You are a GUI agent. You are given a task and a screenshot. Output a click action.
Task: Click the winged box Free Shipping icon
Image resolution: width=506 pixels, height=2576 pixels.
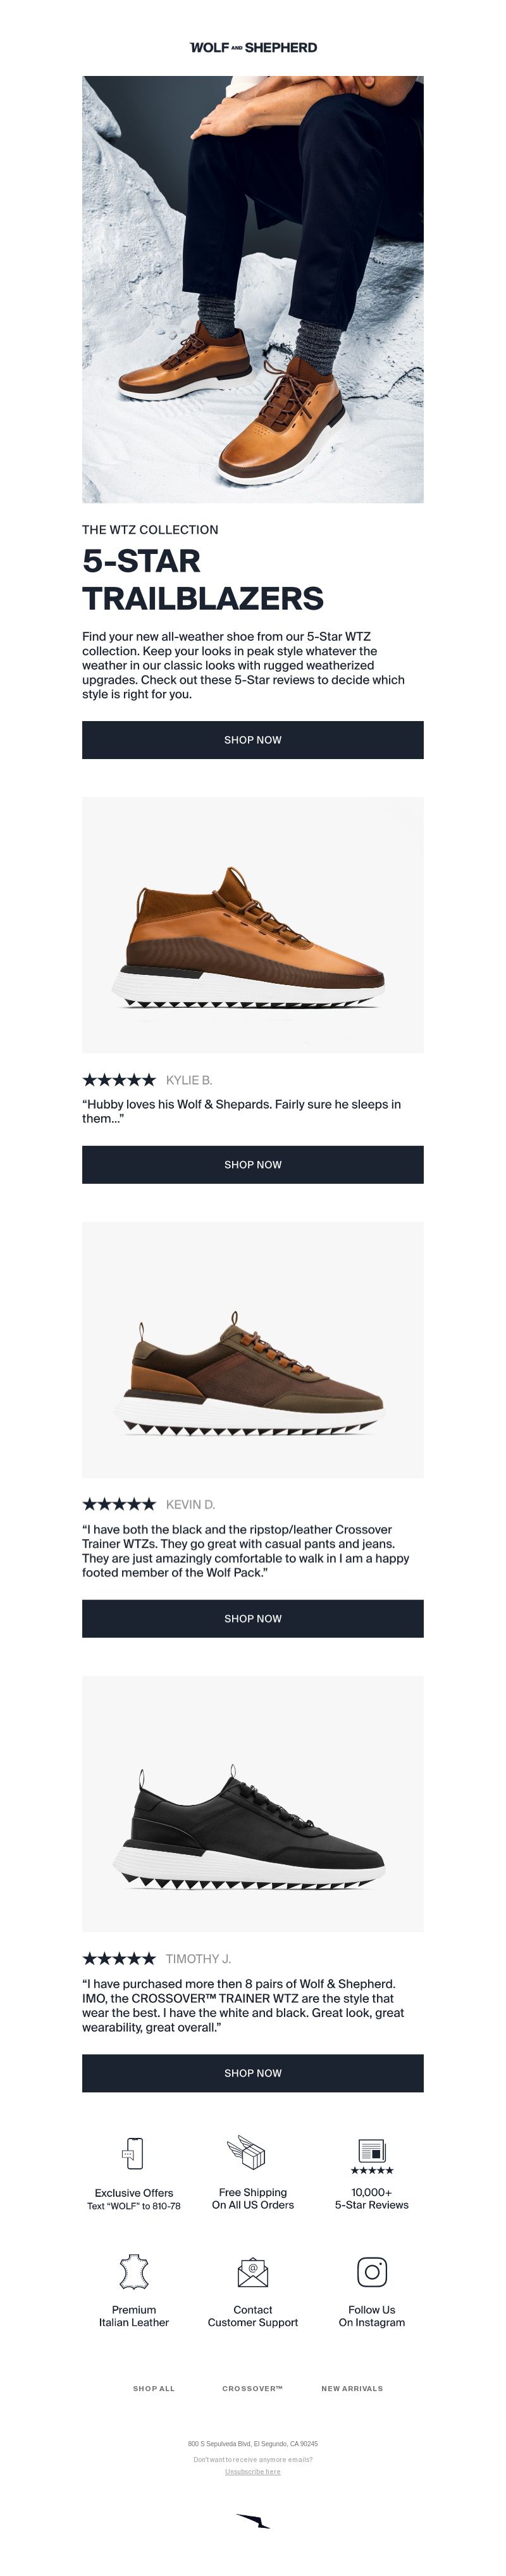click(248, 2152)
